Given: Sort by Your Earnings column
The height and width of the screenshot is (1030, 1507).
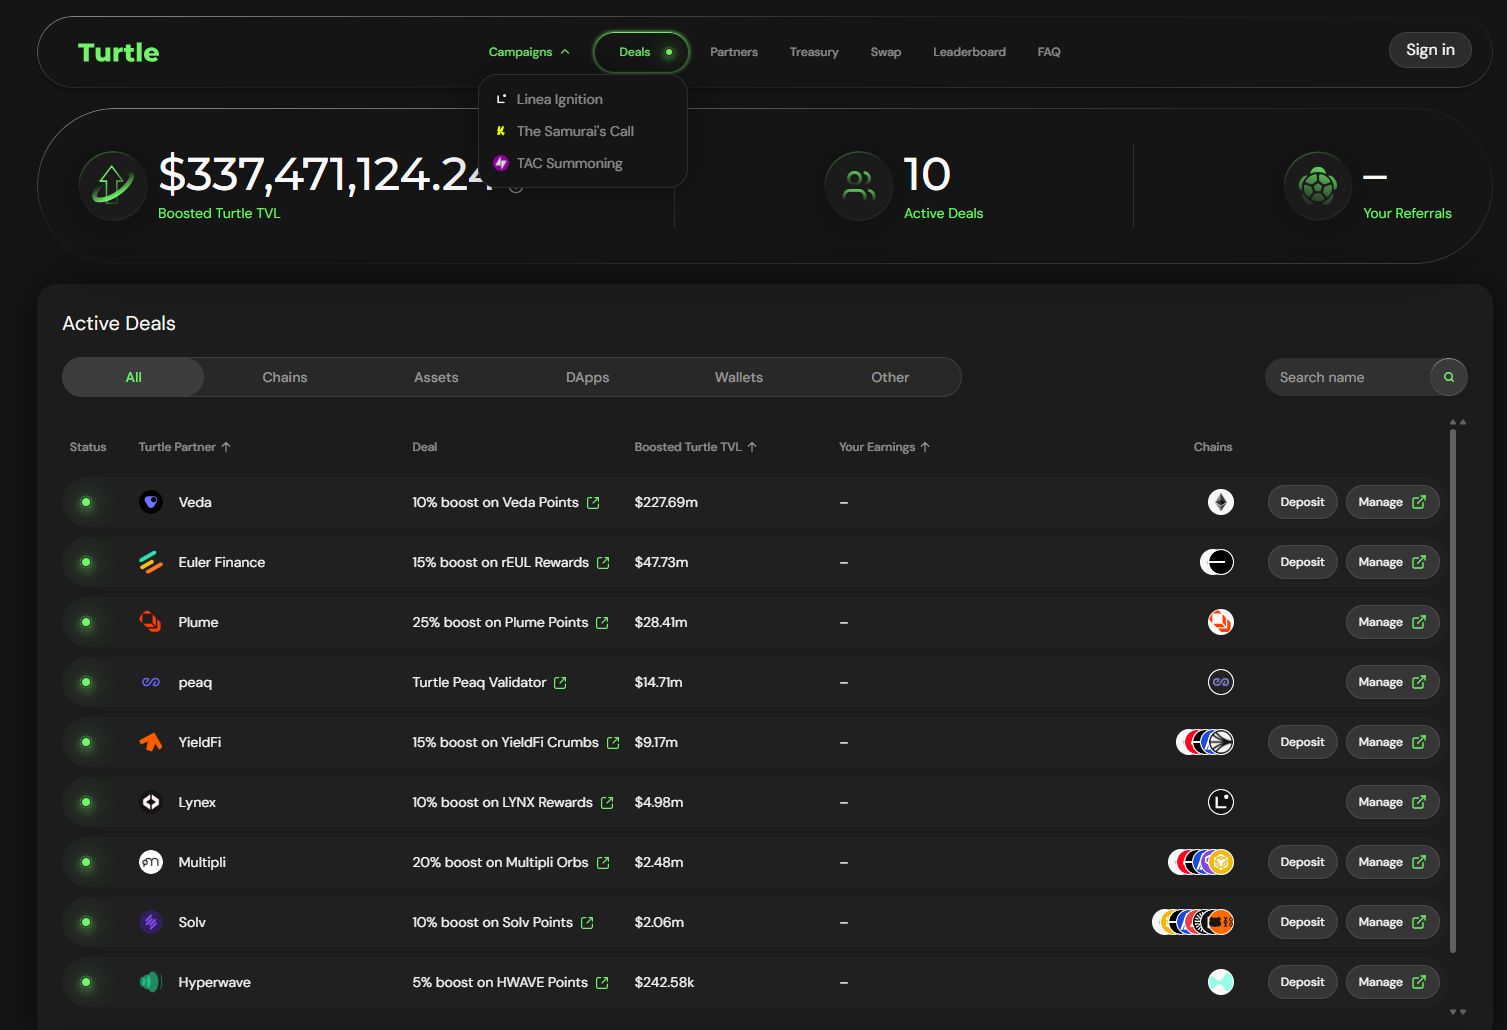Looking at the screenshot, I should (883, 447).
